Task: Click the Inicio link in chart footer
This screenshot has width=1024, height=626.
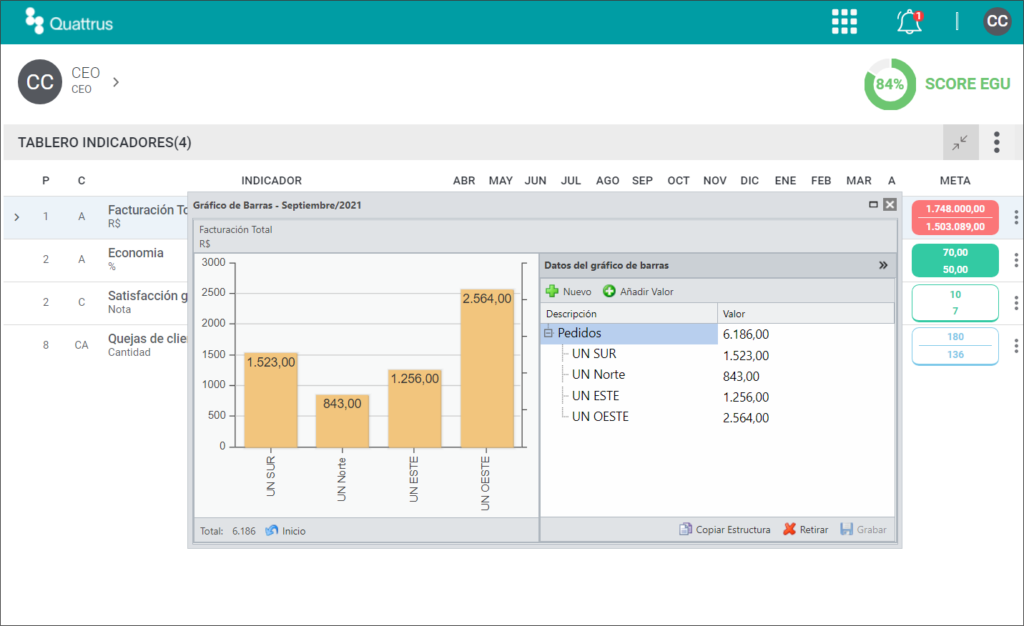Action: [x=285, y=531]
